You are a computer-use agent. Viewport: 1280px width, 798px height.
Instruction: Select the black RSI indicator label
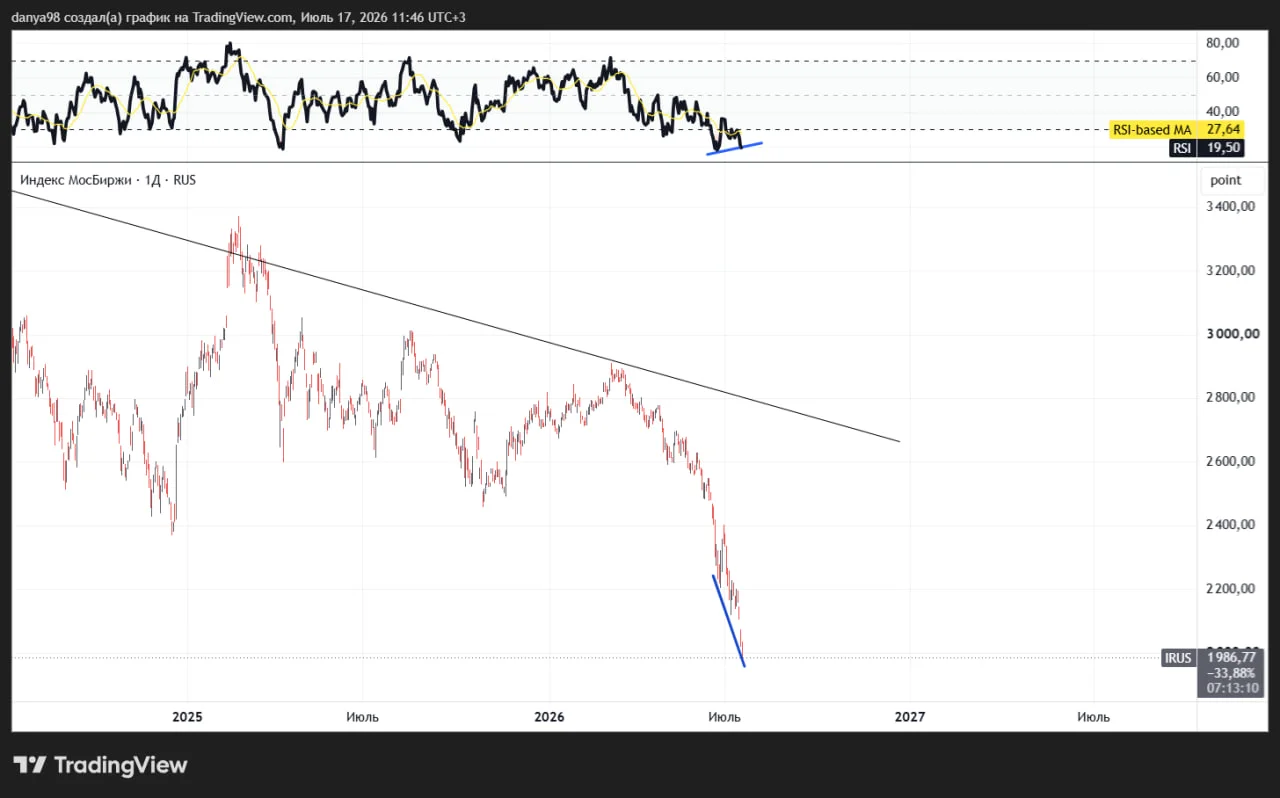point(1181,148)
